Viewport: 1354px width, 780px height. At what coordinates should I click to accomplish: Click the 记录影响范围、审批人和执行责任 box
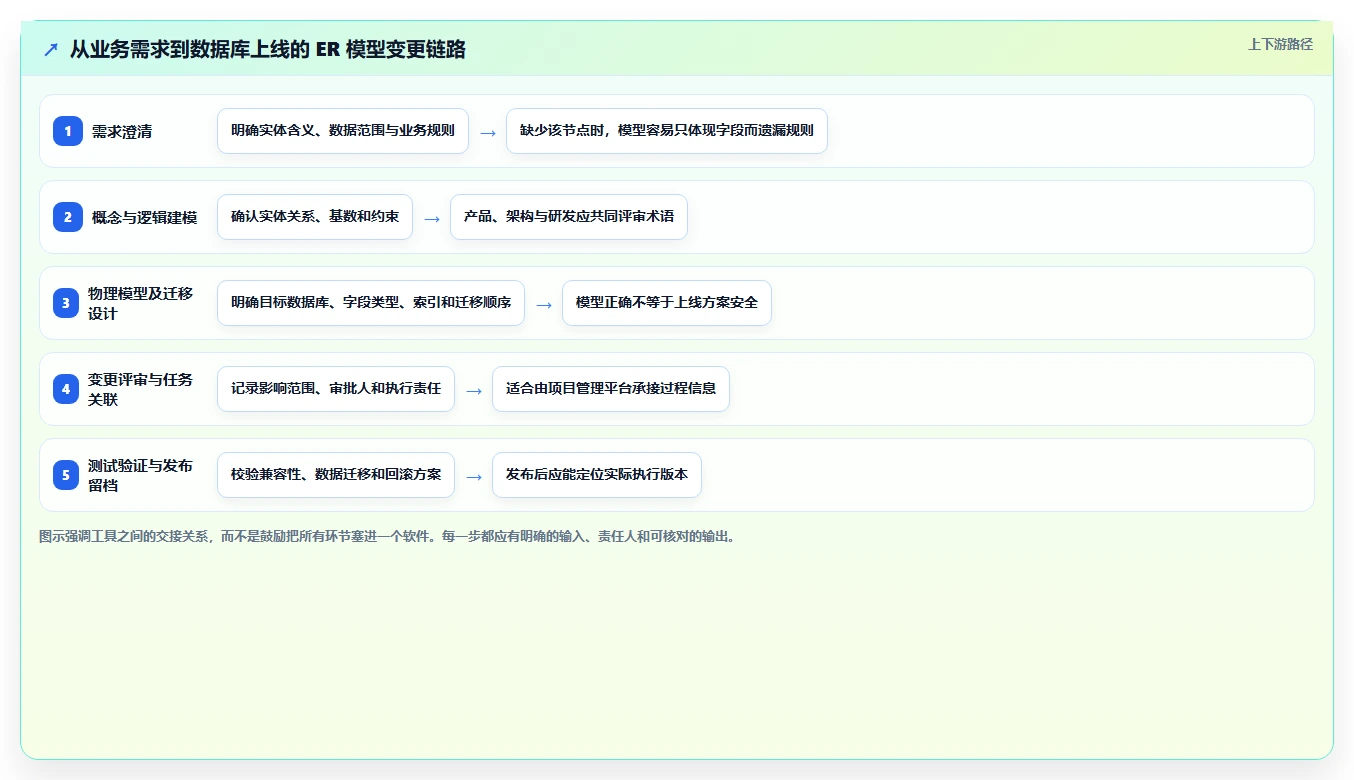coord(336,389)
